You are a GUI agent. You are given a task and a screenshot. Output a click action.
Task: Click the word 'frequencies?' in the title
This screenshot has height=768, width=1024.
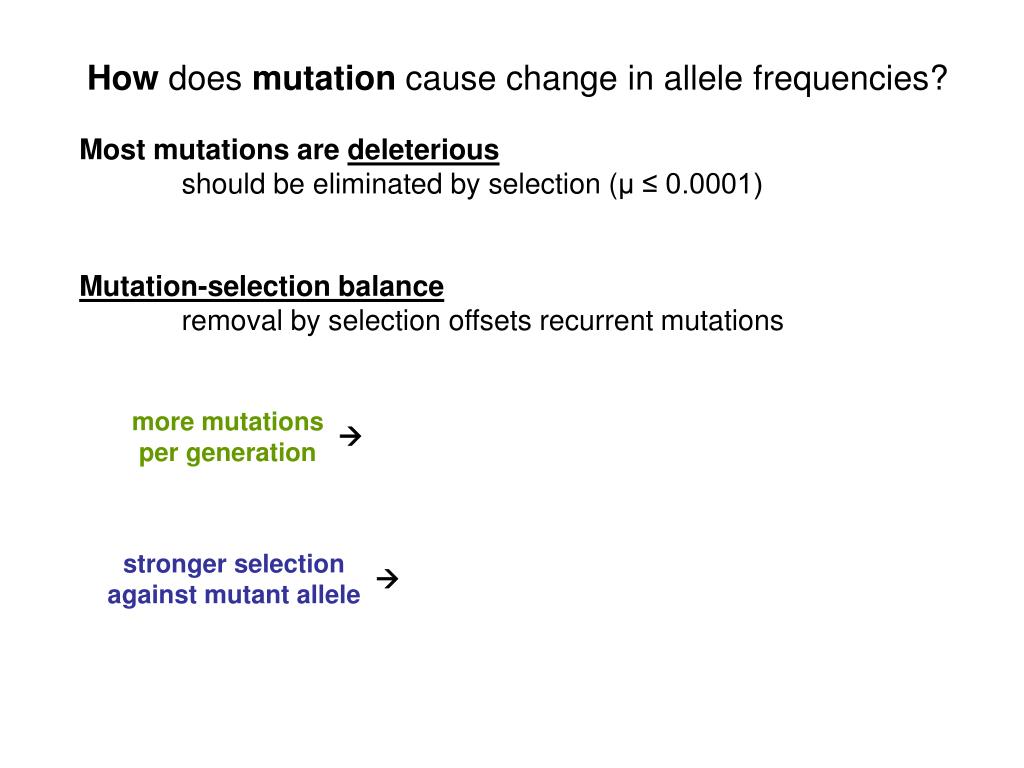[850, 78]
